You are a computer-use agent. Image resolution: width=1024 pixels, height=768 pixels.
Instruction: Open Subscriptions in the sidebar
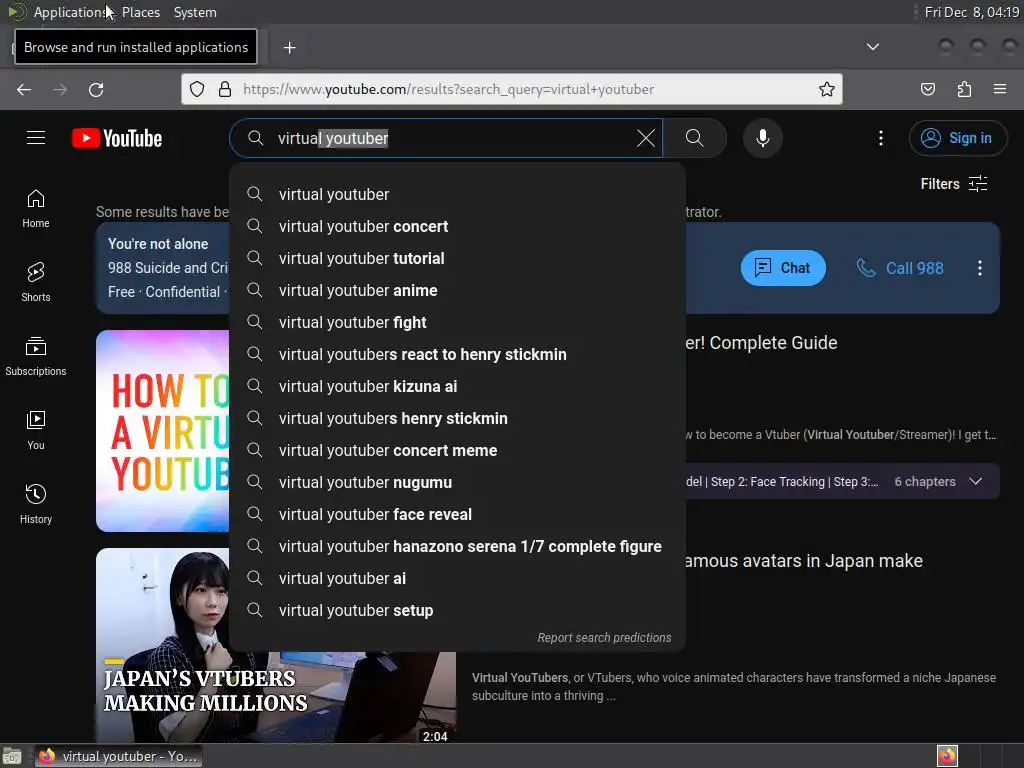click(36, 357)
